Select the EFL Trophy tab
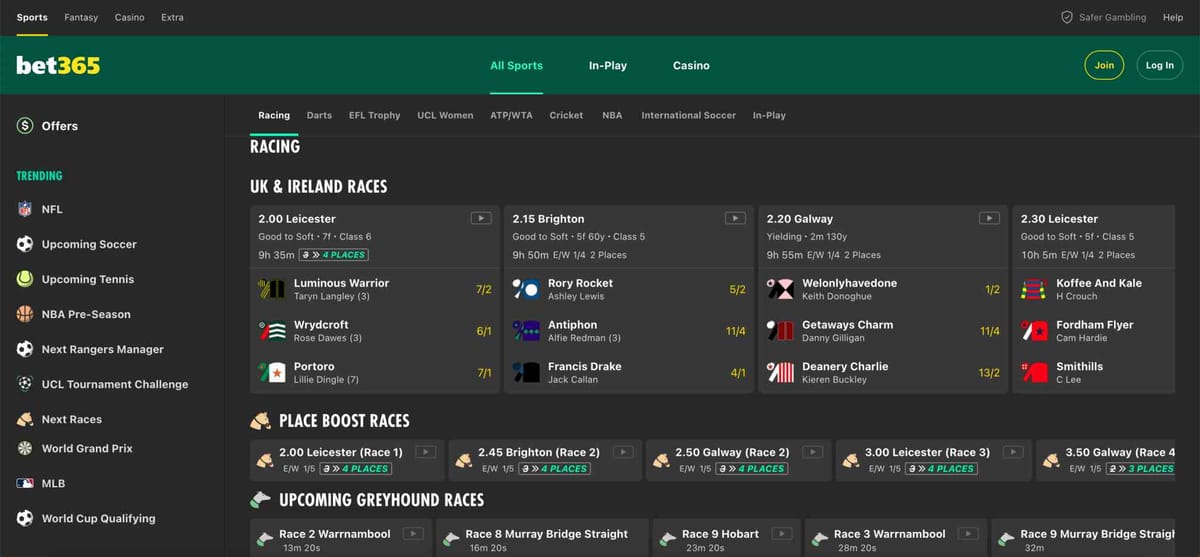This screenshot has height=557, width=1200. click(x=374, y=115)
